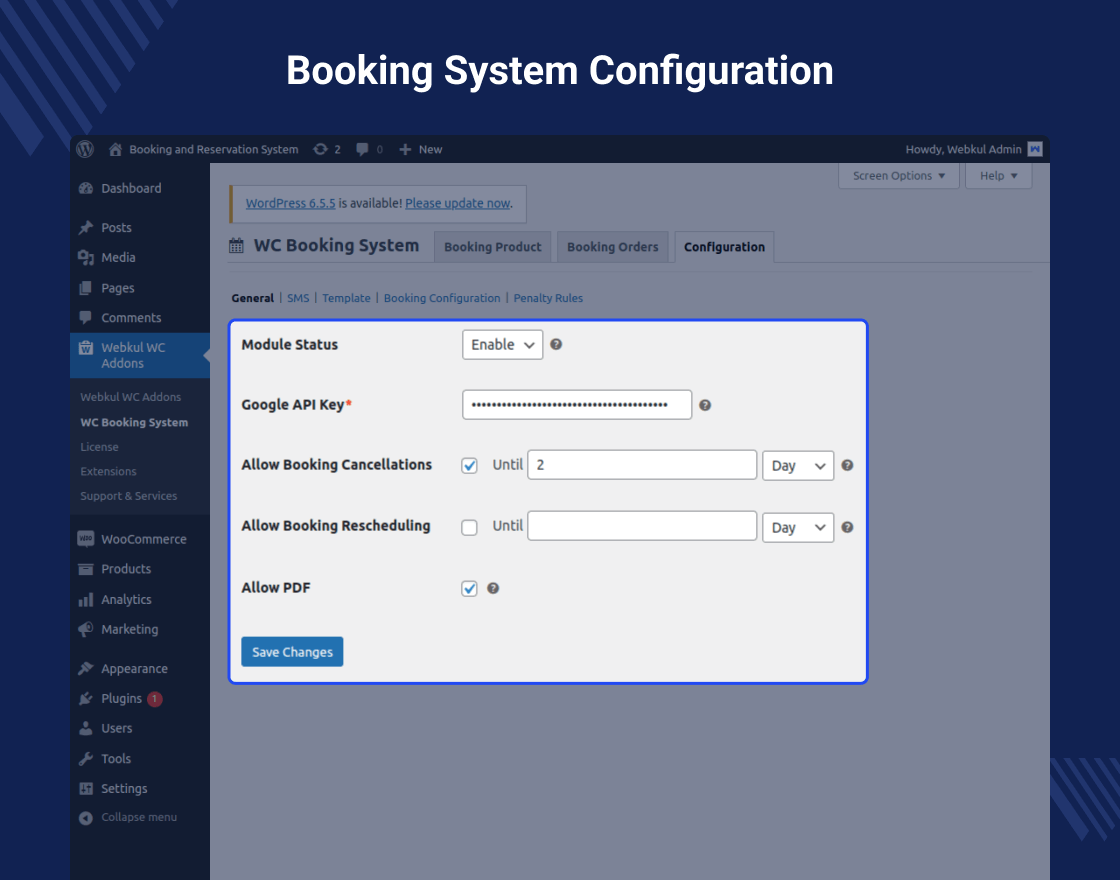Open the Penalty Rules link
This screenshot has width=1120, height=880.
pos(548,298)
